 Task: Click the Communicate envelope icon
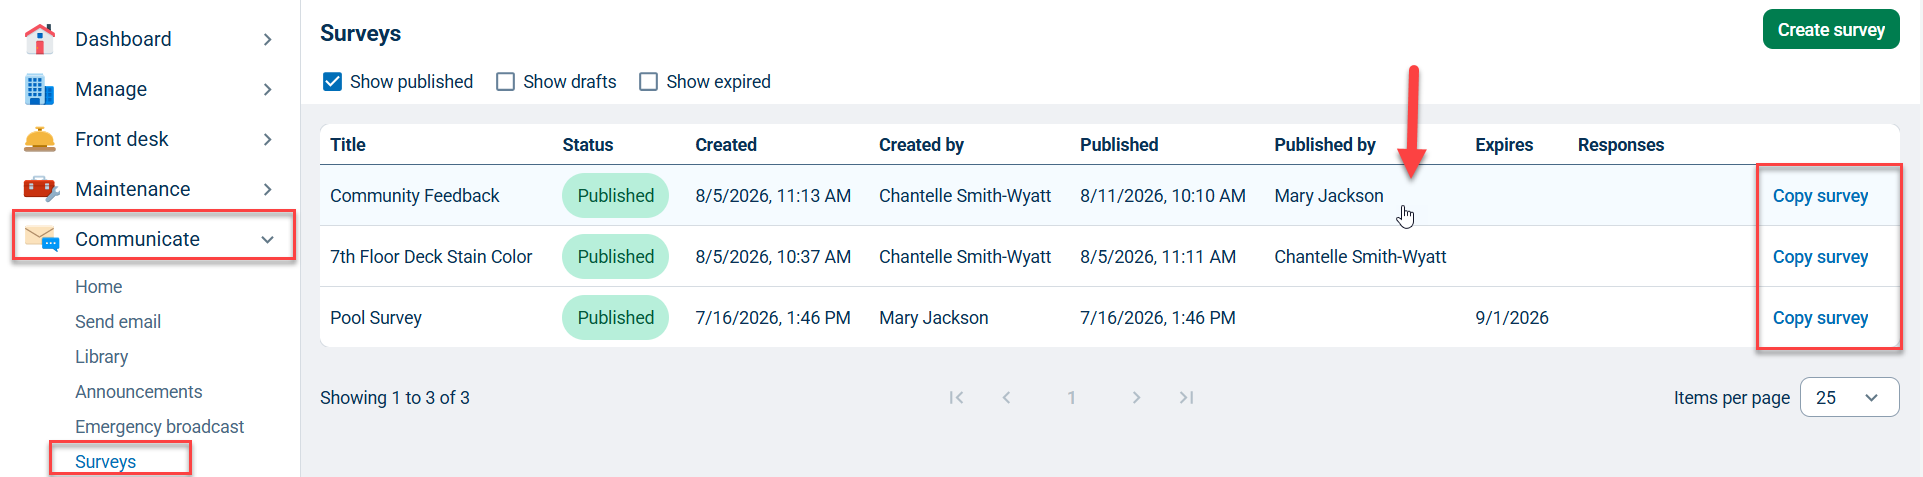(42, 238)
